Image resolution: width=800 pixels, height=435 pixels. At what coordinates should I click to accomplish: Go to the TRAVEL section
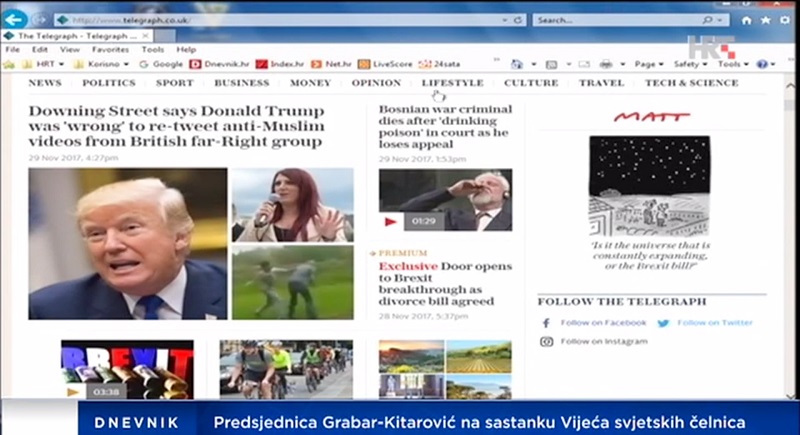tap(602, 83)
